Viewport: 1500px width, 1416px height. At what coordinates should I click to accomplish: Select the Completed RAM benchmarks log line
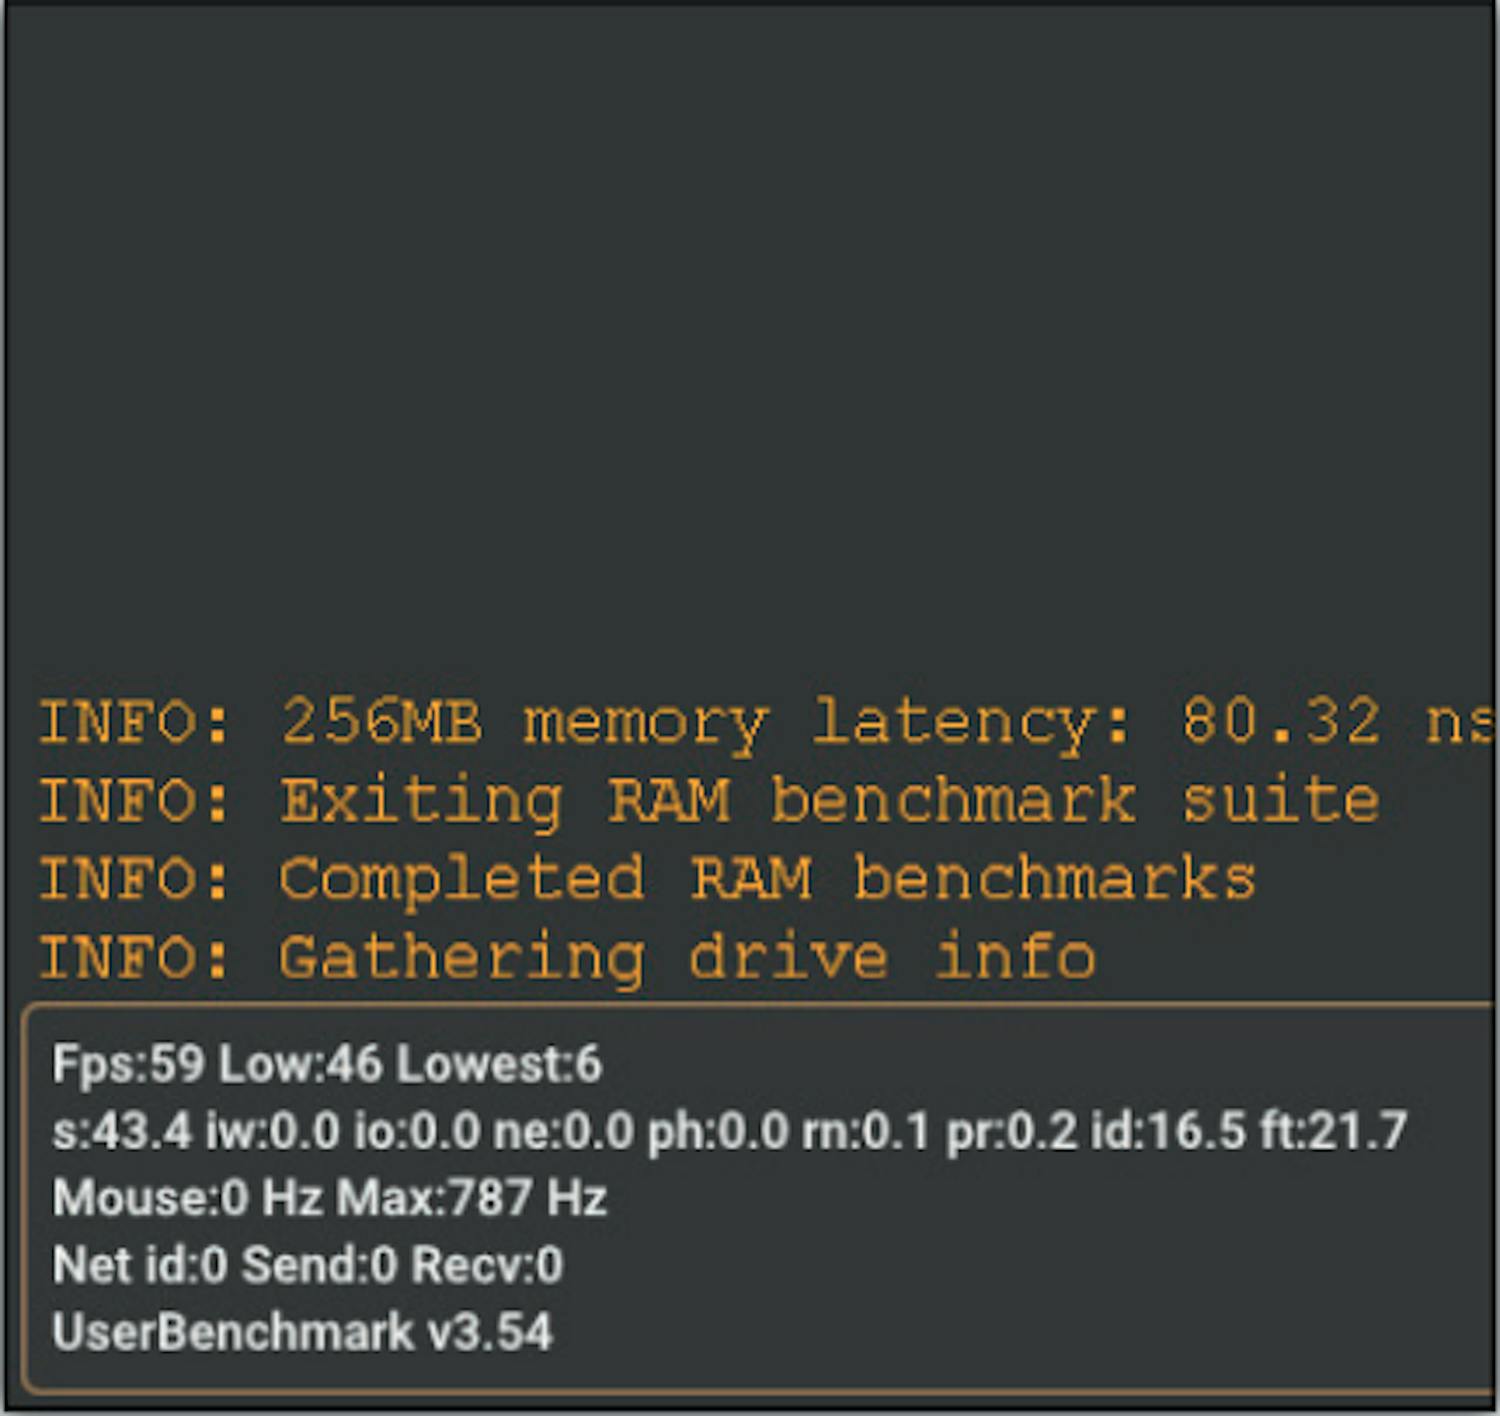tap(646, 879)
